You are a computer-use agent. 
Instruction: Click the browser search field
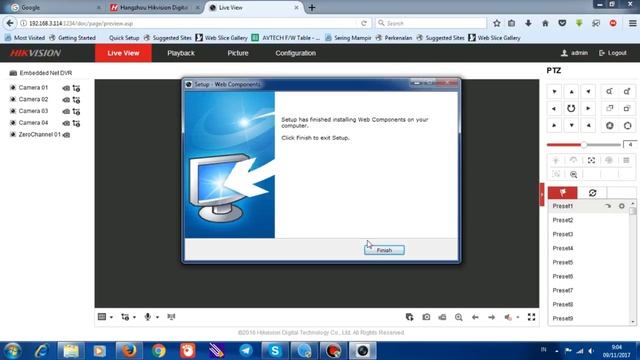(x=431, y=23)
